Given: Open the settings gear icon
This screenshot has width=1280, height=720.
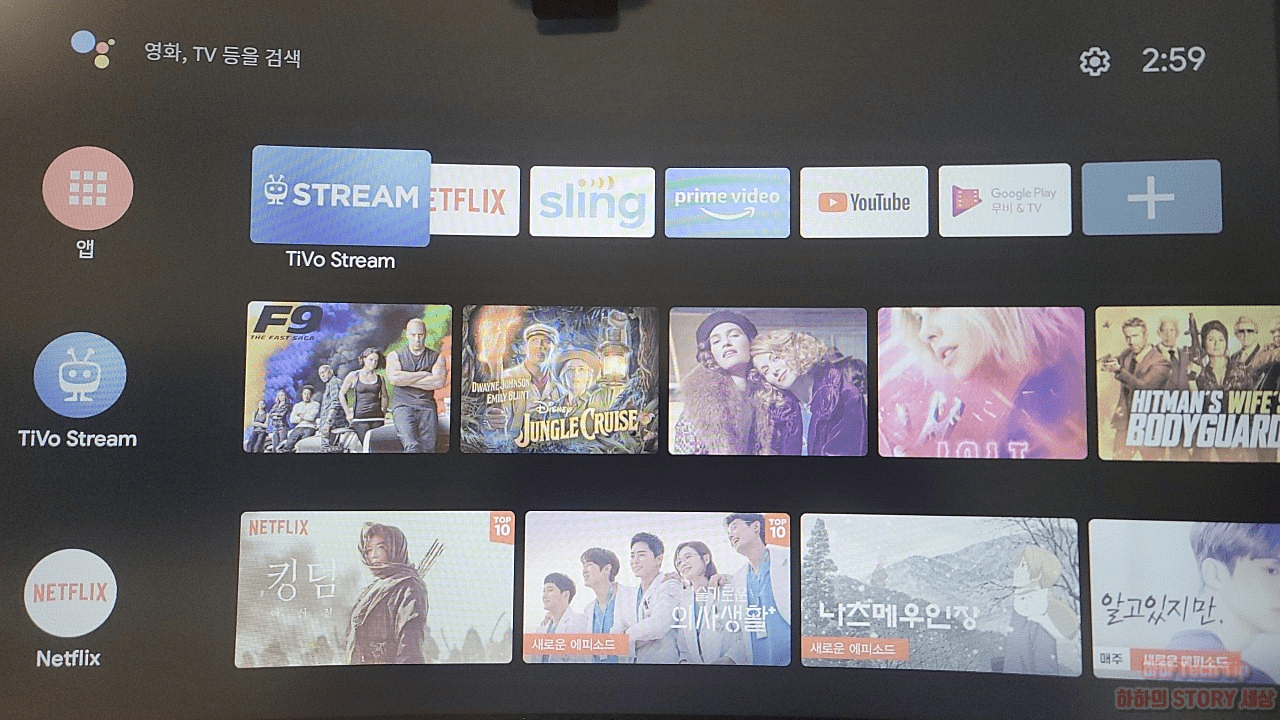Looking at the screenshot, I should pyautogui.click(x=1095, y=62).
